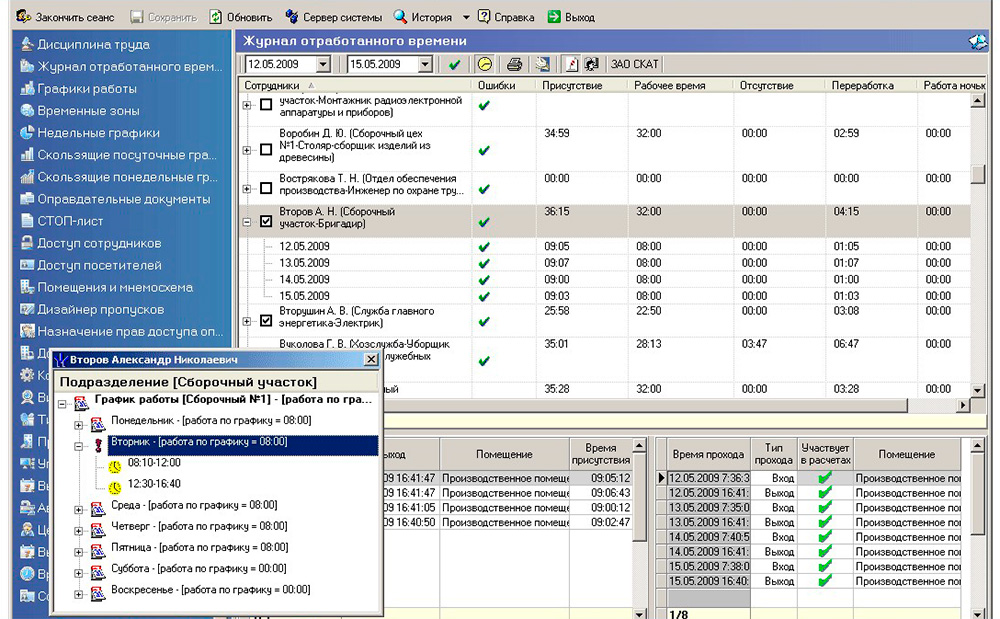The height and width of the screenshot is (619, 1000).
Task: Open Дисциплина труда in sidebar
Action: point(85,44)
